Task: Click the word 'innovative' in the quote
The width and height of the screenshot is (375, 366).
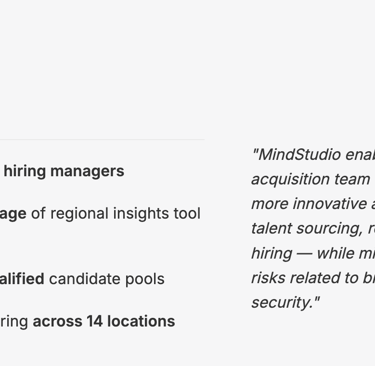Action: point(329,204)
